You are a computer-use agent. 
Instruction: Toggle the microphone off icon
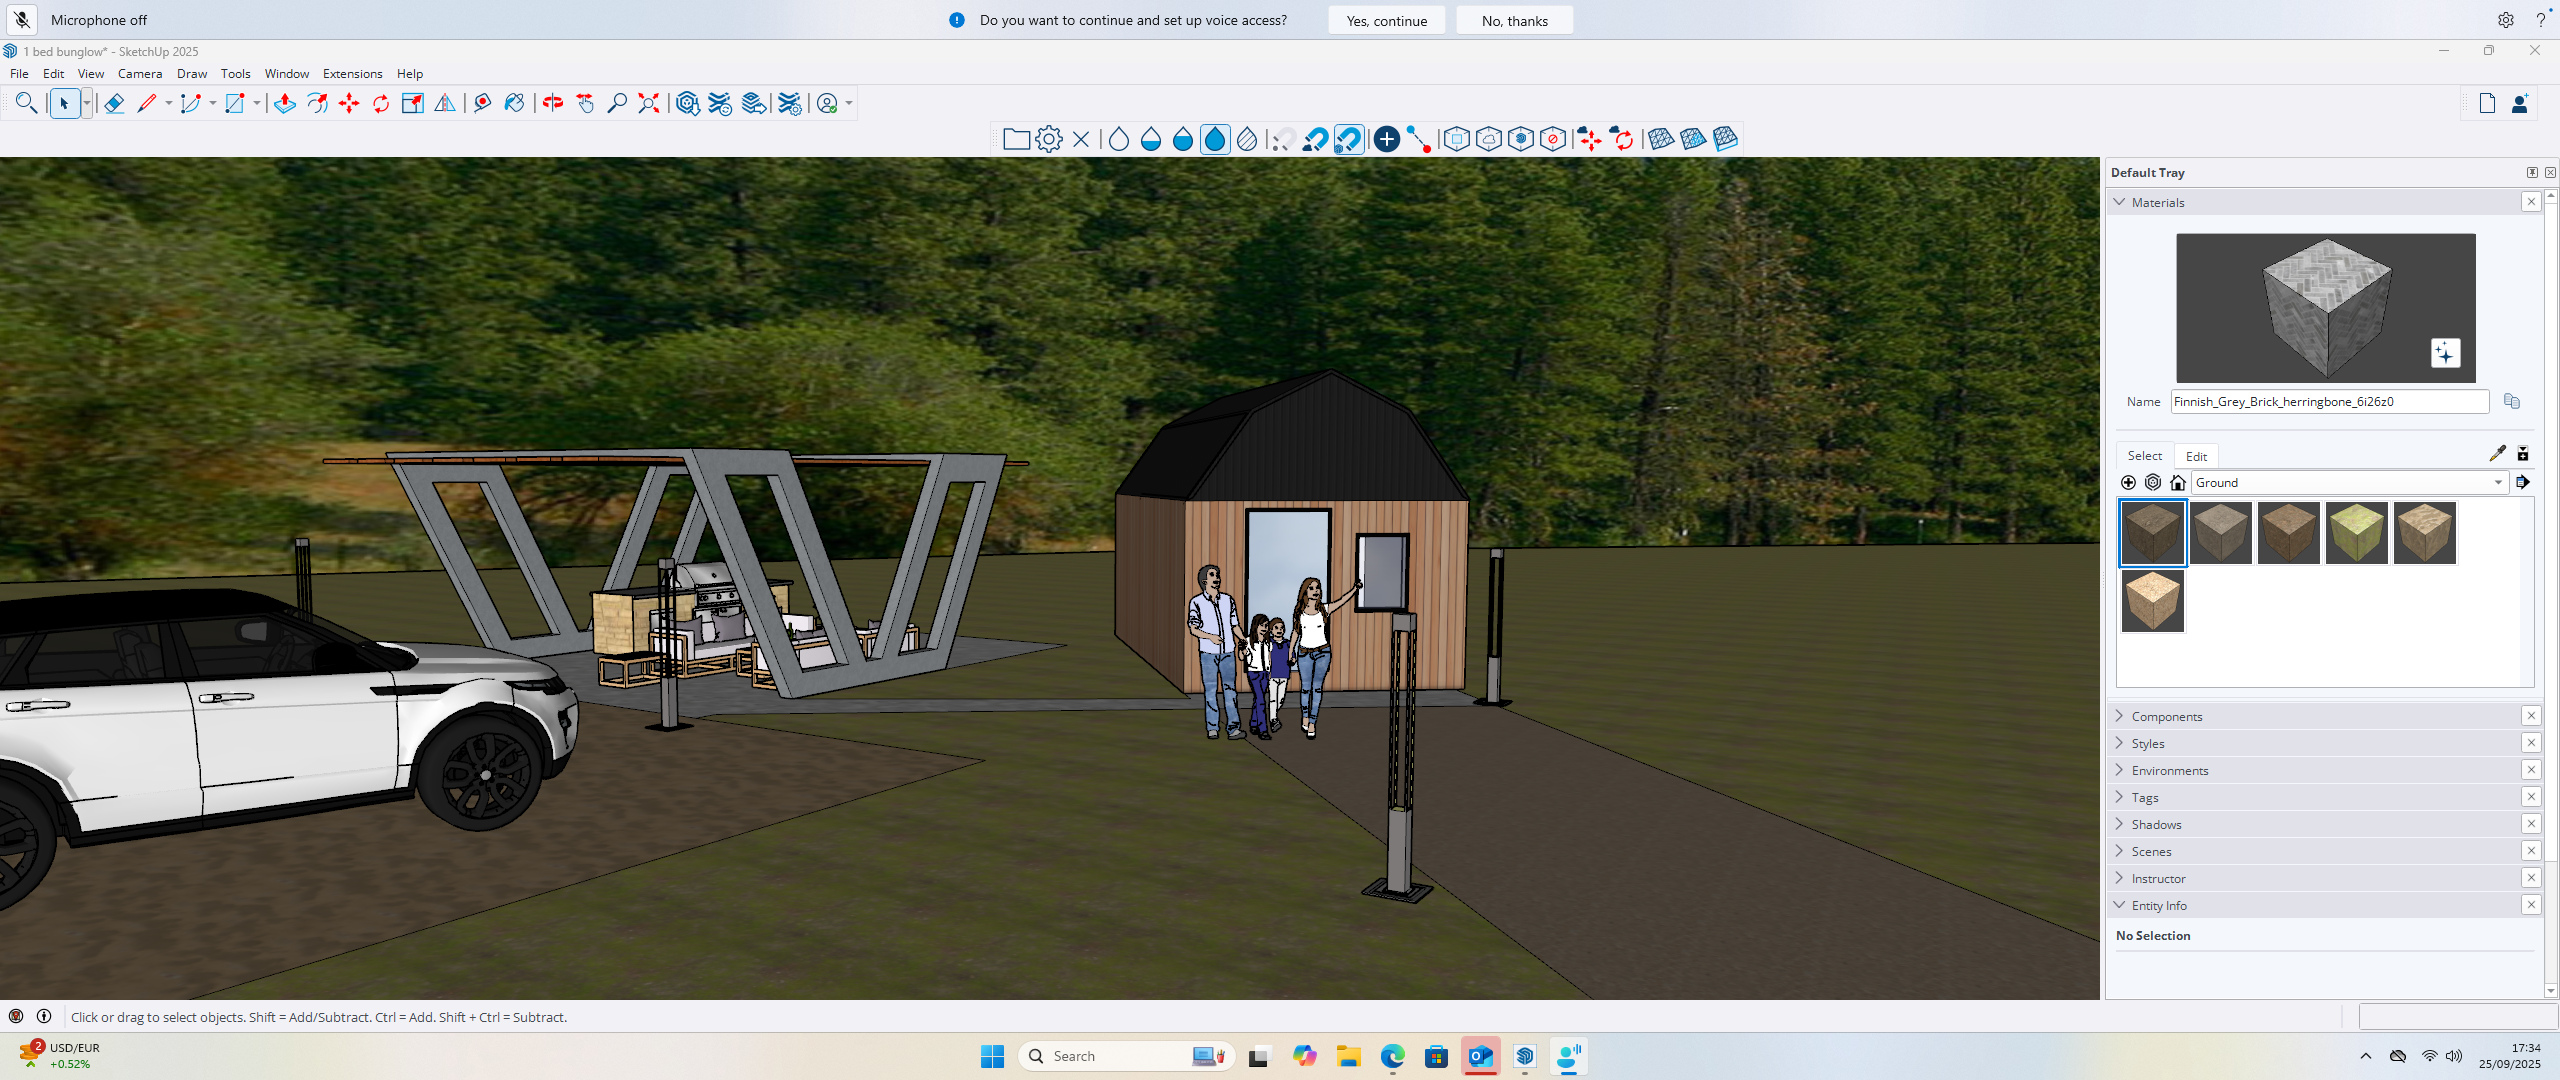[x=22, y=20]
